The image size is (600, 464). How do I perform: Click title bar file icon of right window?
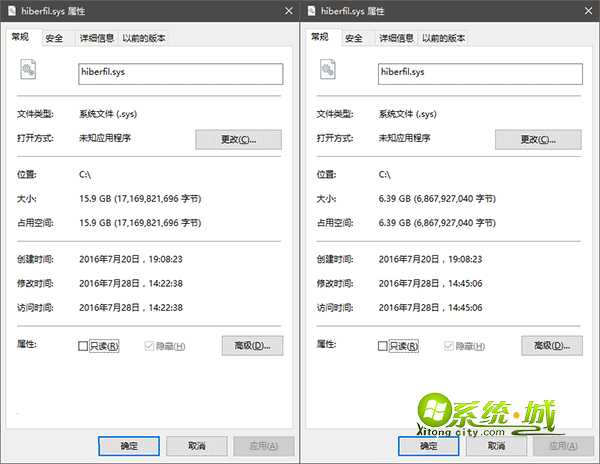pos(312,11)
